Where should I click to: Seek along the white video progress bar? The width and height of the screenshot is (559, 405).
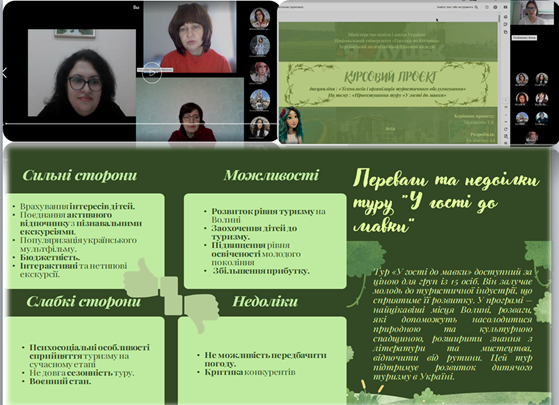(x=141, y=124)
